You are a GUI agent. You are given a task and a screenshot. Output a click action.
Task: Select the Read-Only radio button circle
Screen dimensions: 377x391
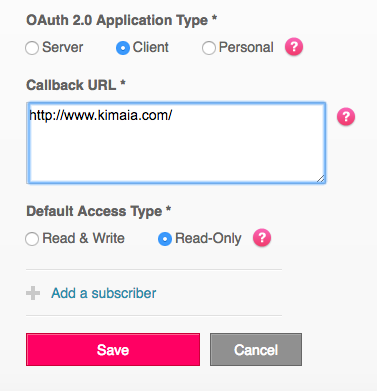(x=165, y=239)
